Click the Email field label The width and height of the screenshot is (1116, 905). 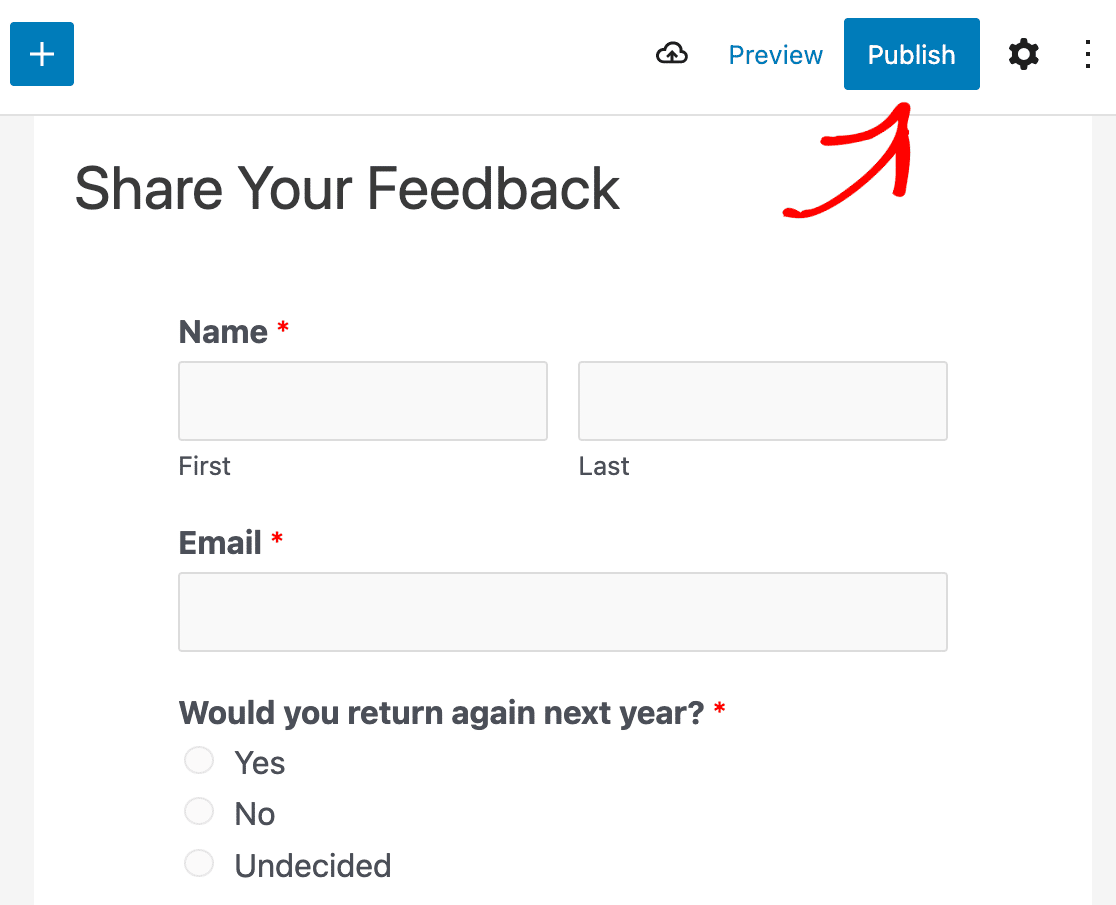(220, 543)
